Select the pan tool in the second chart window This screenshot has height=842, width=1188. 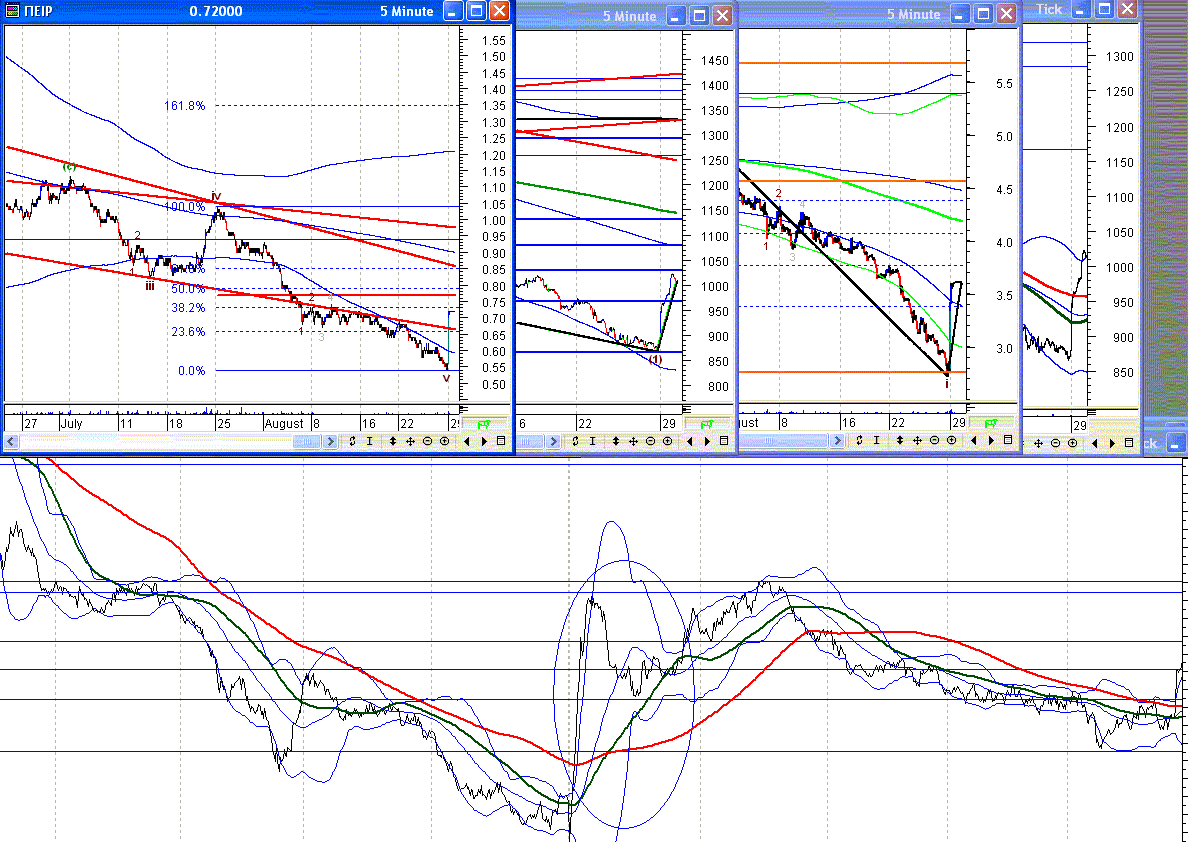pyautogui.click(x=633, y=441)
